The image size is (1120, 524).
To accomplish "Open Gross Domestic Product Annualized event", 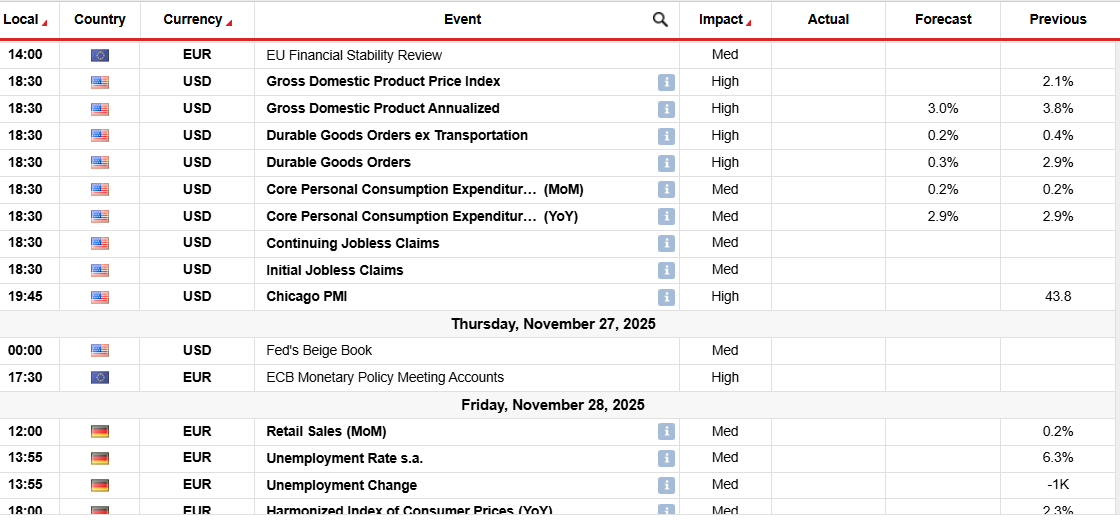I will (383, 108).
